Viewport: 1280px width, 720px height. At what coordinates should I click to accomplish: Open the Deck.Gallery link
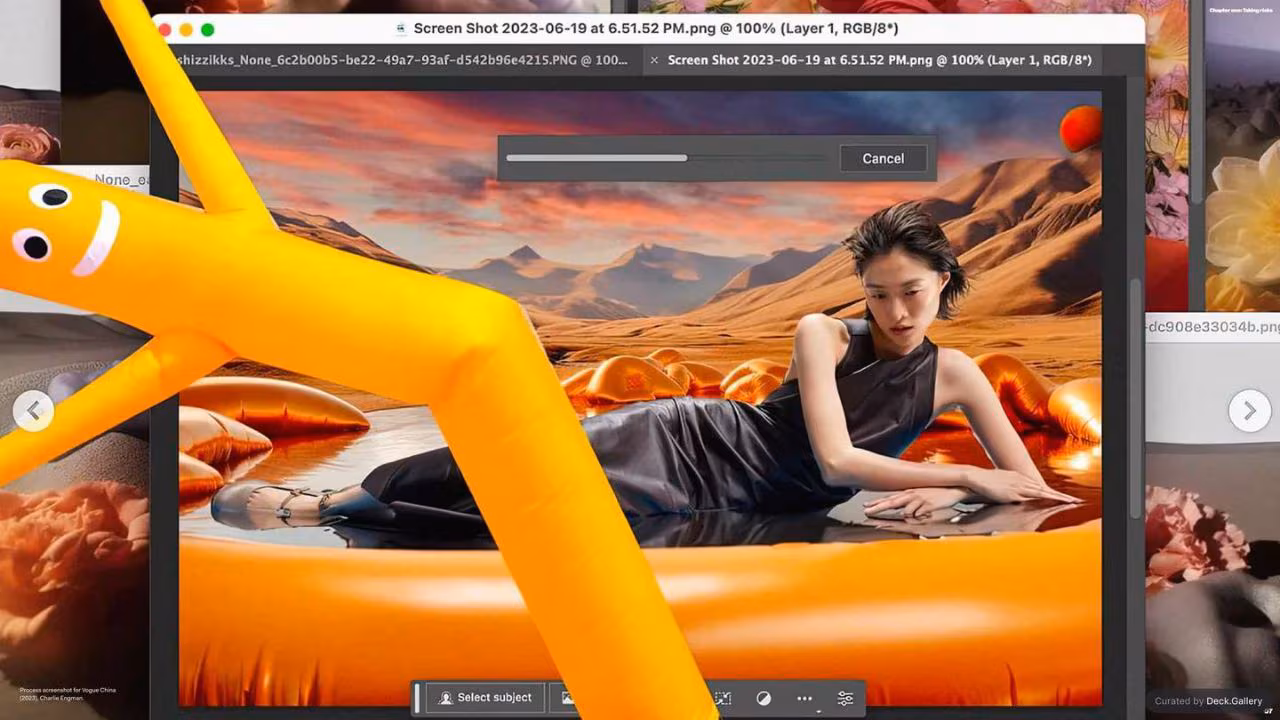1233,701
